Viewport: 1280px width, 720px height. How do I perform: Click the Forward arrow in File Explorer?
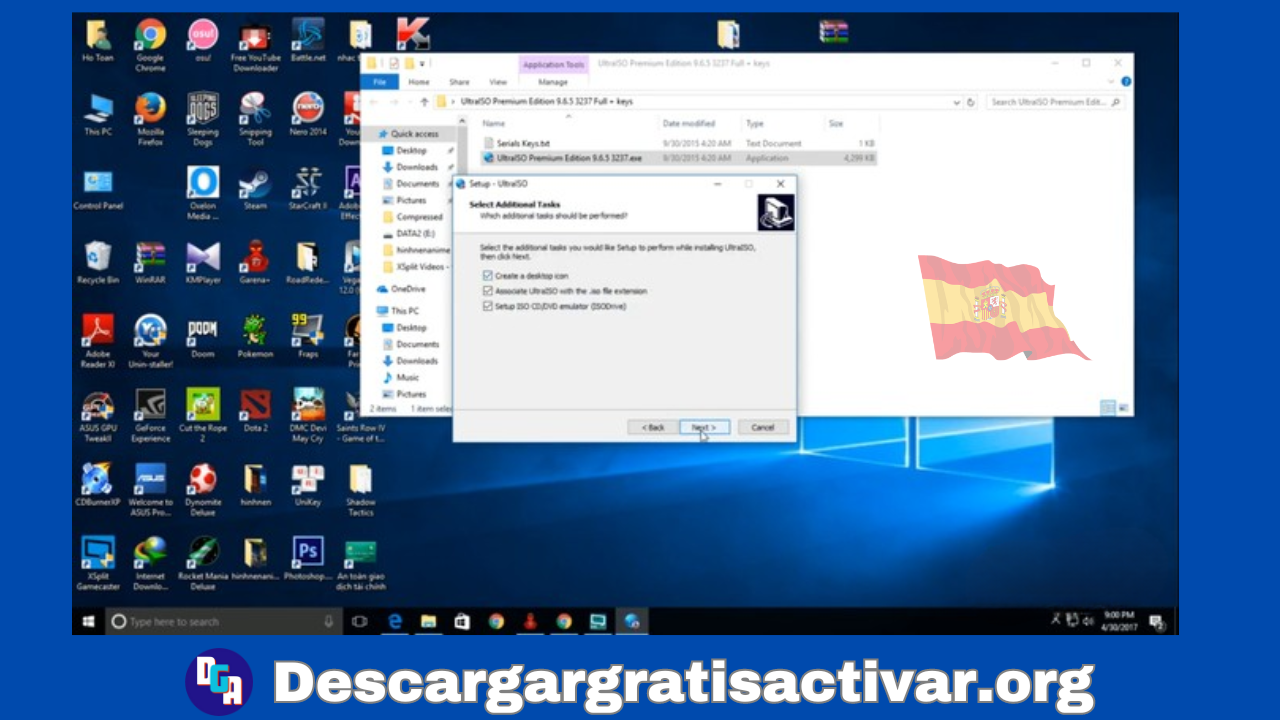point(394,102)
